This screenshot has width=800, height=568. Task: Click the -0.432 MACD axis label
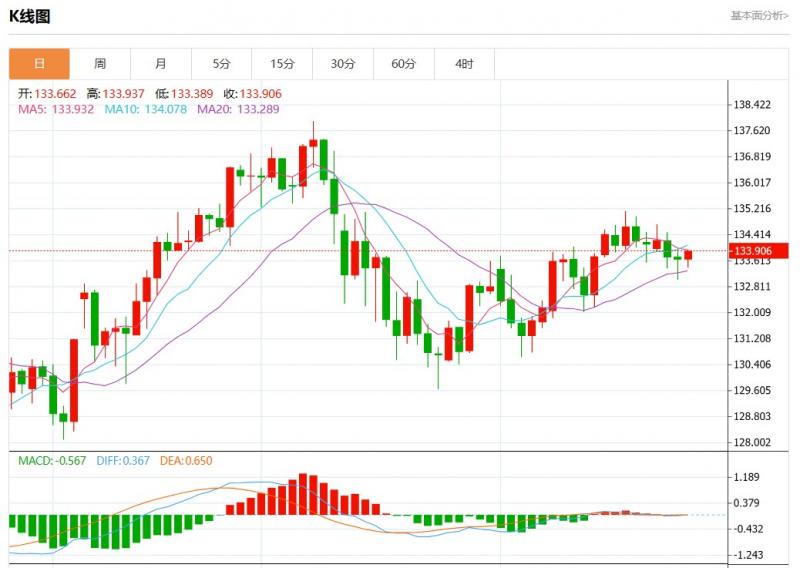[746, 529]
